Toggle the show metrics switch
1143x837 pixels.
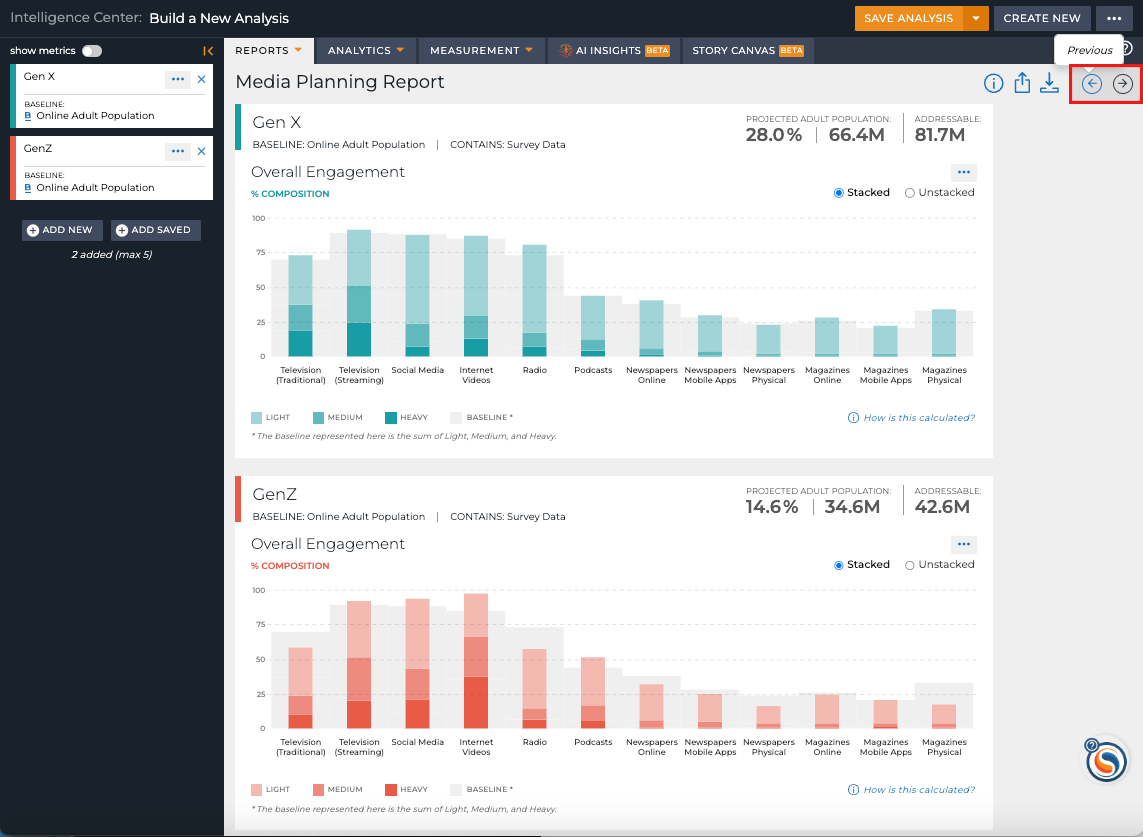tap(92, 51)
